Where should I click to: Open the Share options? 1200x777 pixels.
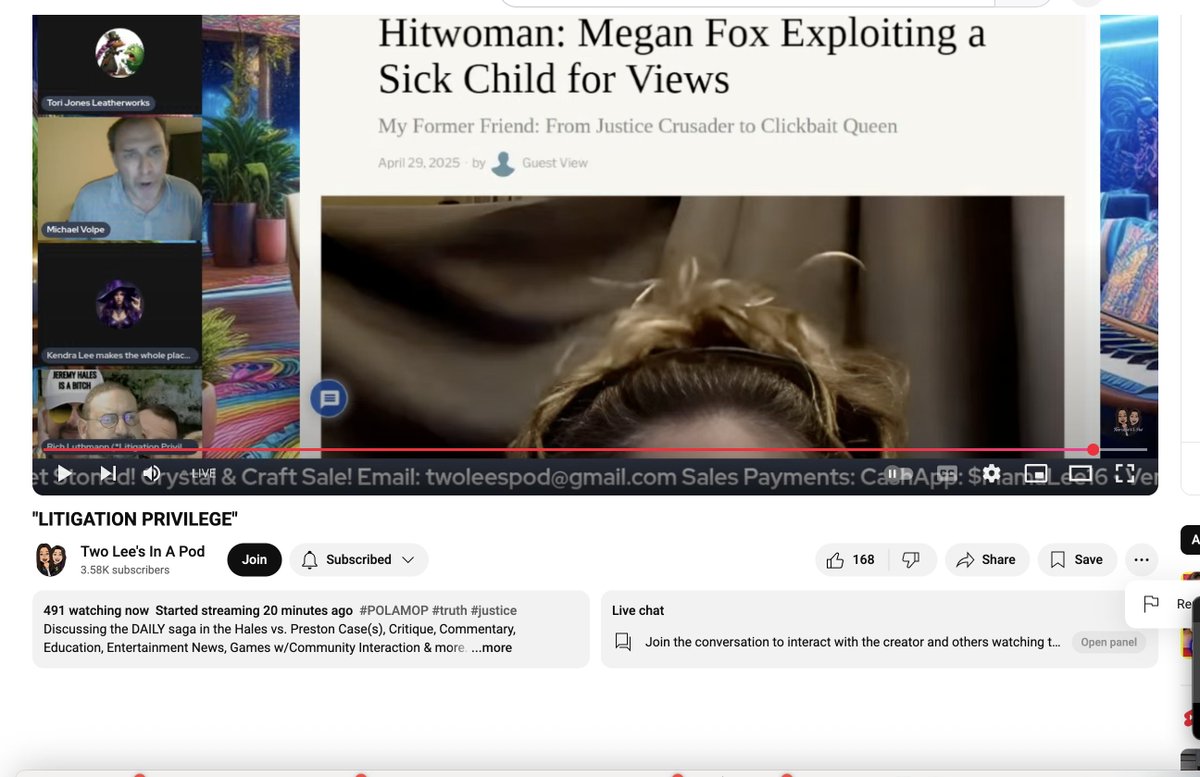987,560
